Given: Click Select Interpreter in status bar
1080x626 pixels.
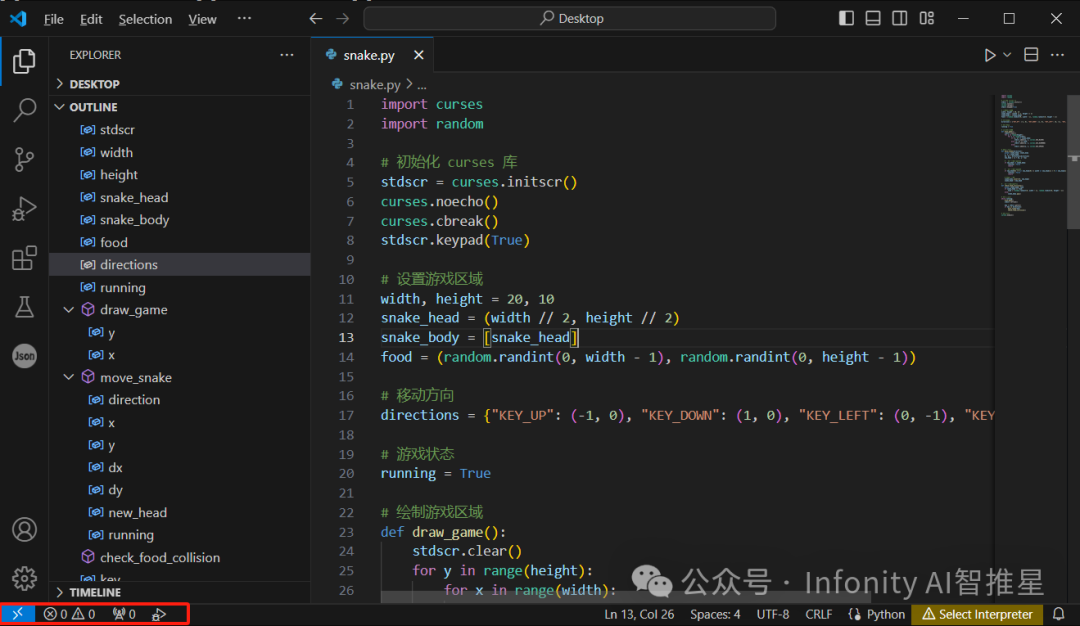Looking at the screenshot, I should (x=977, y=614).
